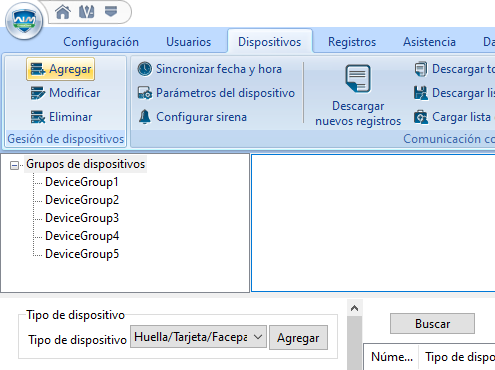This screenshot has width=495, height=370.
Task: Click the Descargar lista save icon
Action: coord(421,93)
